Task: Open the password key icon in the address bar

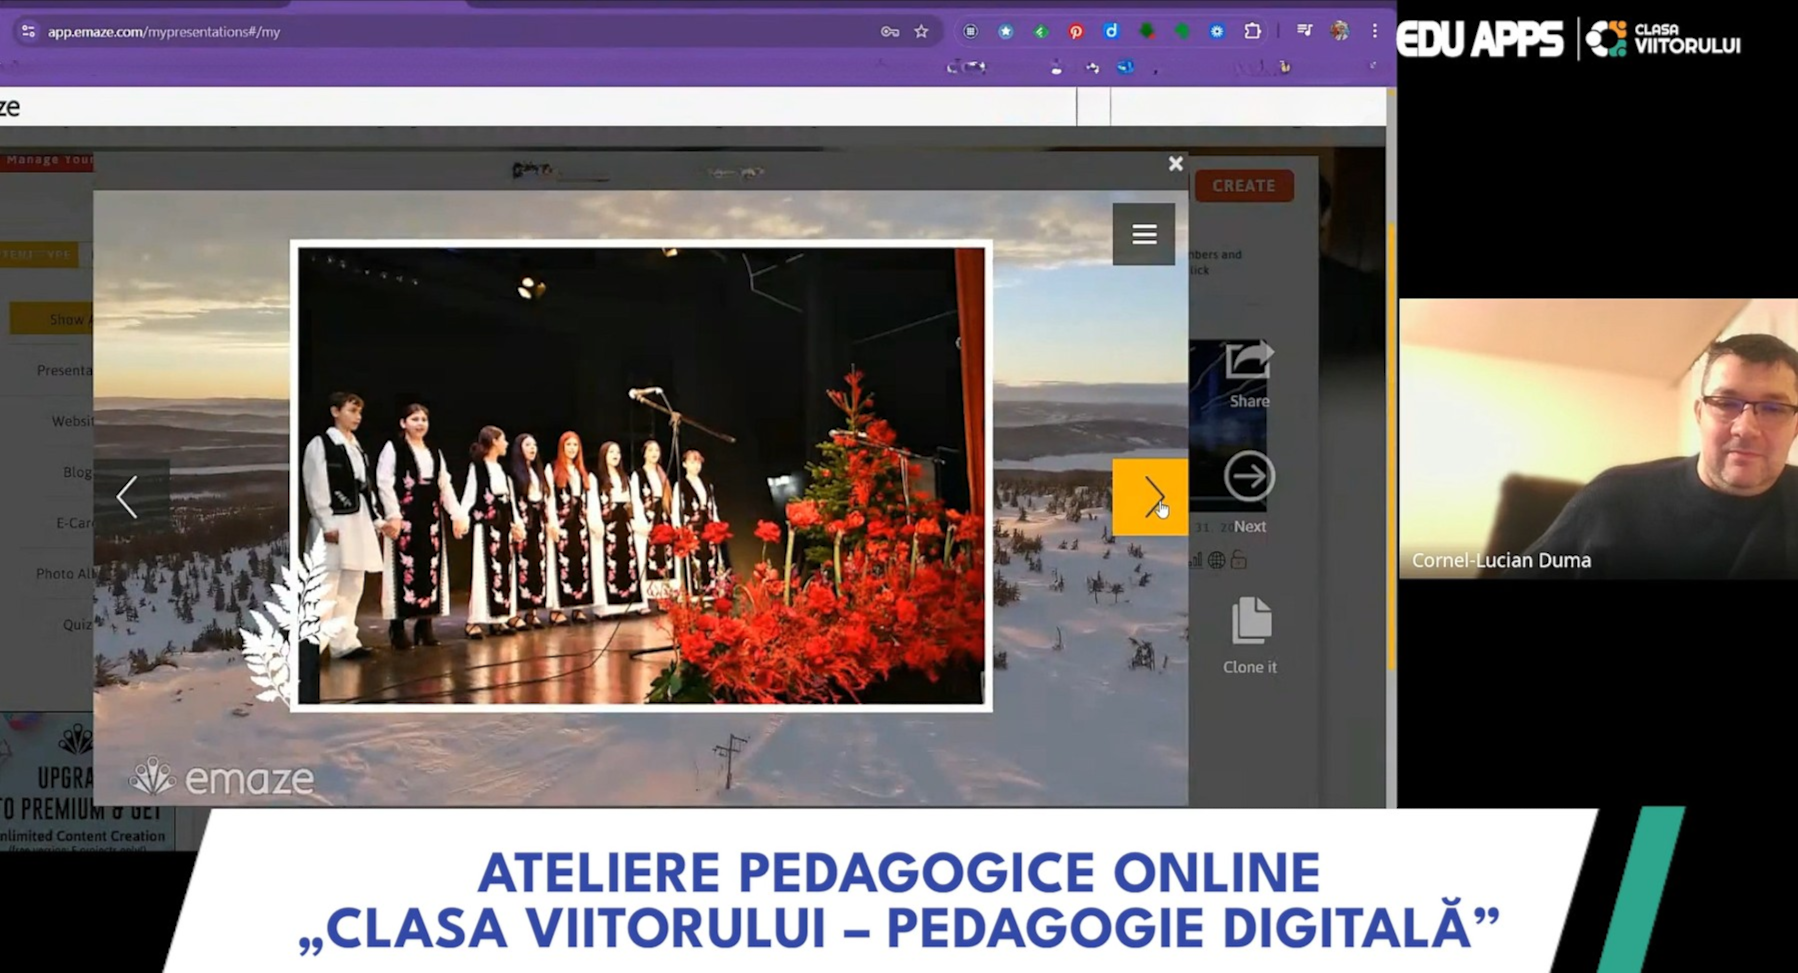Action: point(889,32)
